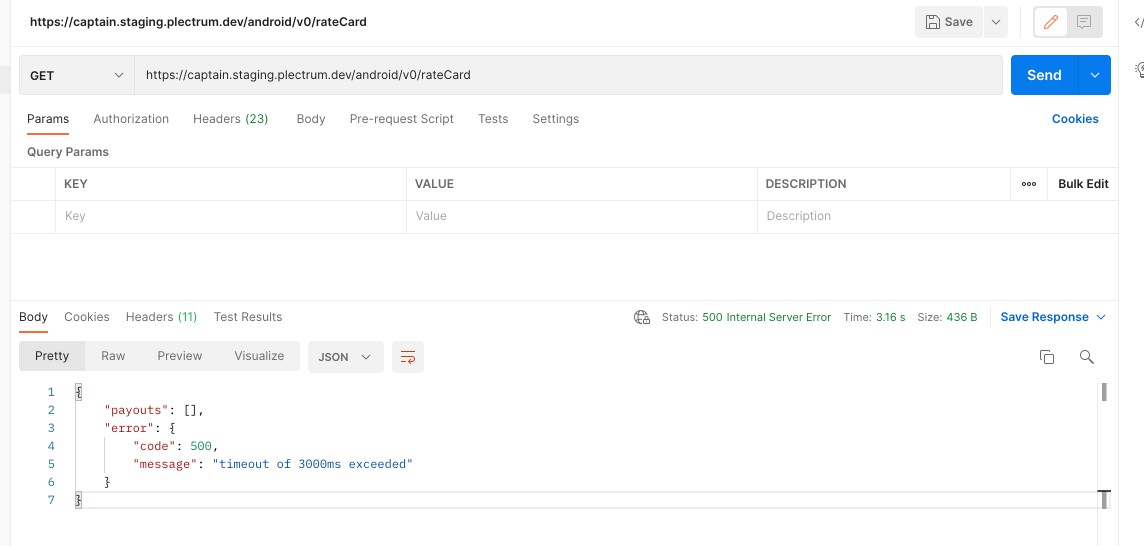Search the response with magnifier icon

pyautogui.click(x=1087, y=357)
